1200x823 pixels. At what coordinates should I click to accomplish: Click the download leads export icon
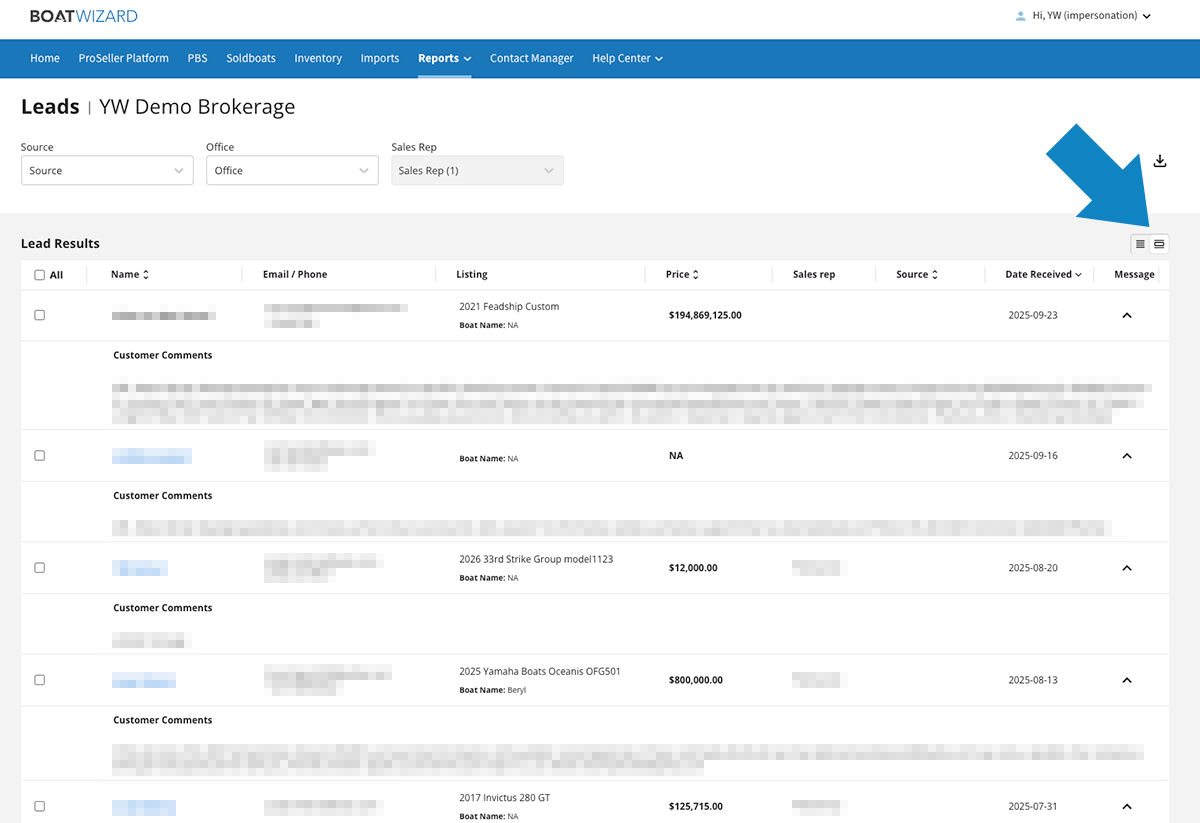[x=1160, y=161]
